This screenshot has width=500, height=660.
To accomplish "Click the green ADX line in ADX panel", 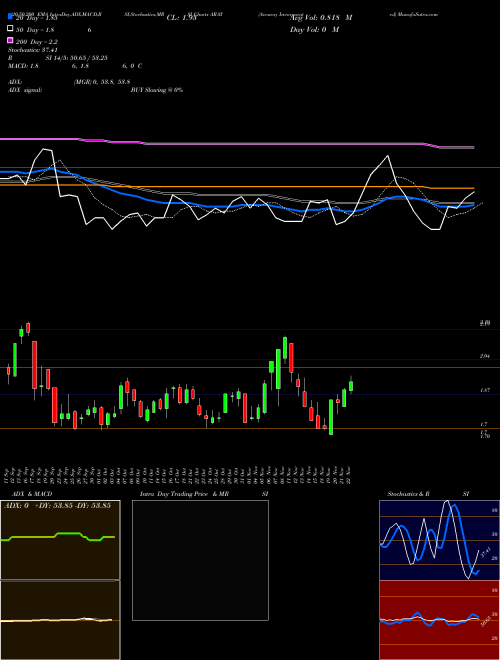I will click(x=58, y=536).
